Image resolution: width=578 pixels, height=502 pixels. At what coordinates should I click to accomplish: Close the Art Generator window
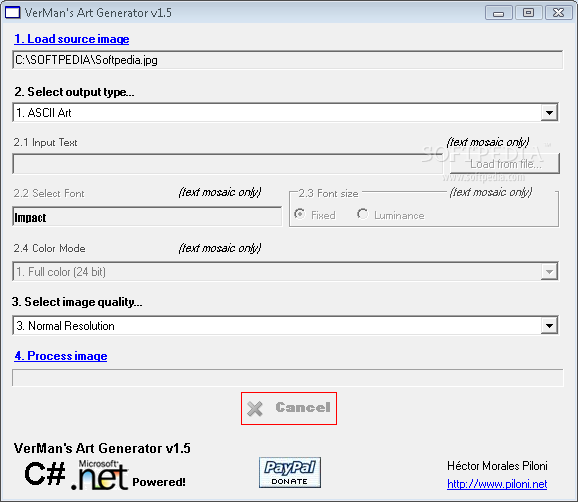[x=558, y=13]
